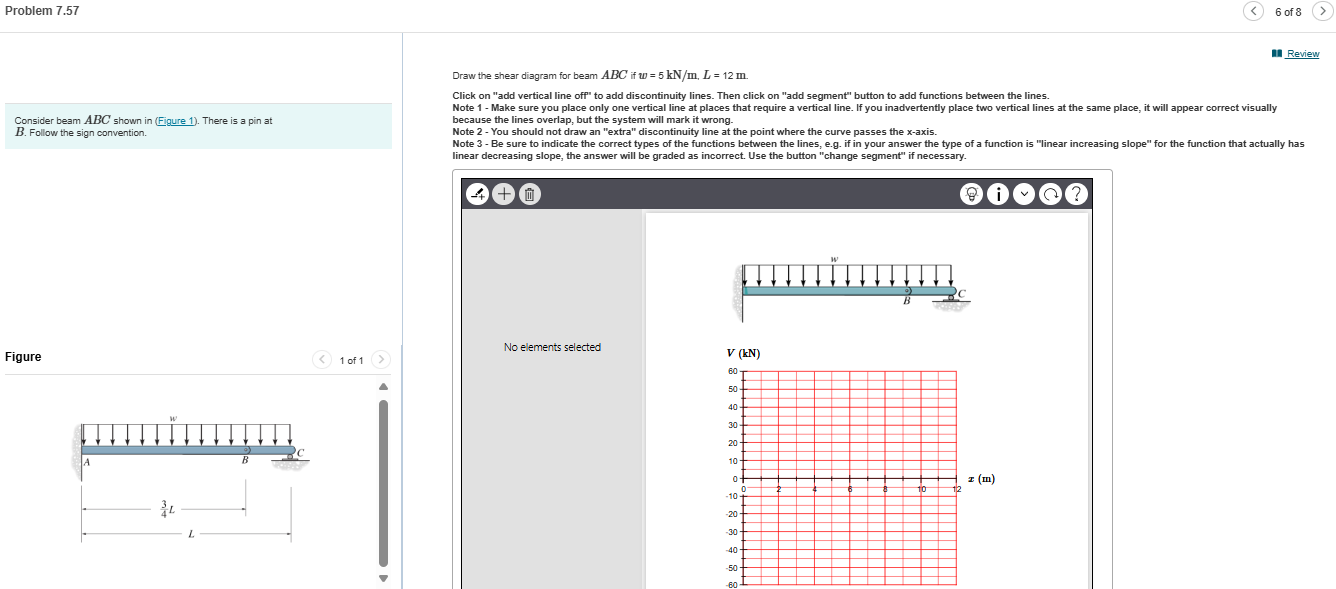Click the add segment plus icon
The width and height of the screenshot is (1336, 589).
coord(503,193)
